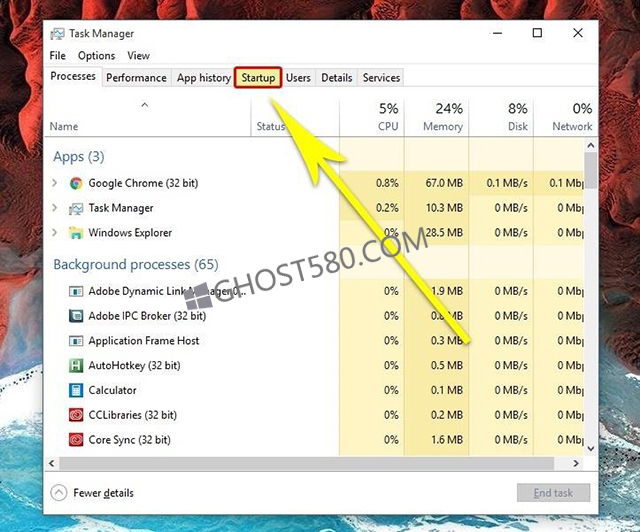The image size is (640, 532).
Task: Click the Task Manager process icon in Apps
Action: [76, 208]
